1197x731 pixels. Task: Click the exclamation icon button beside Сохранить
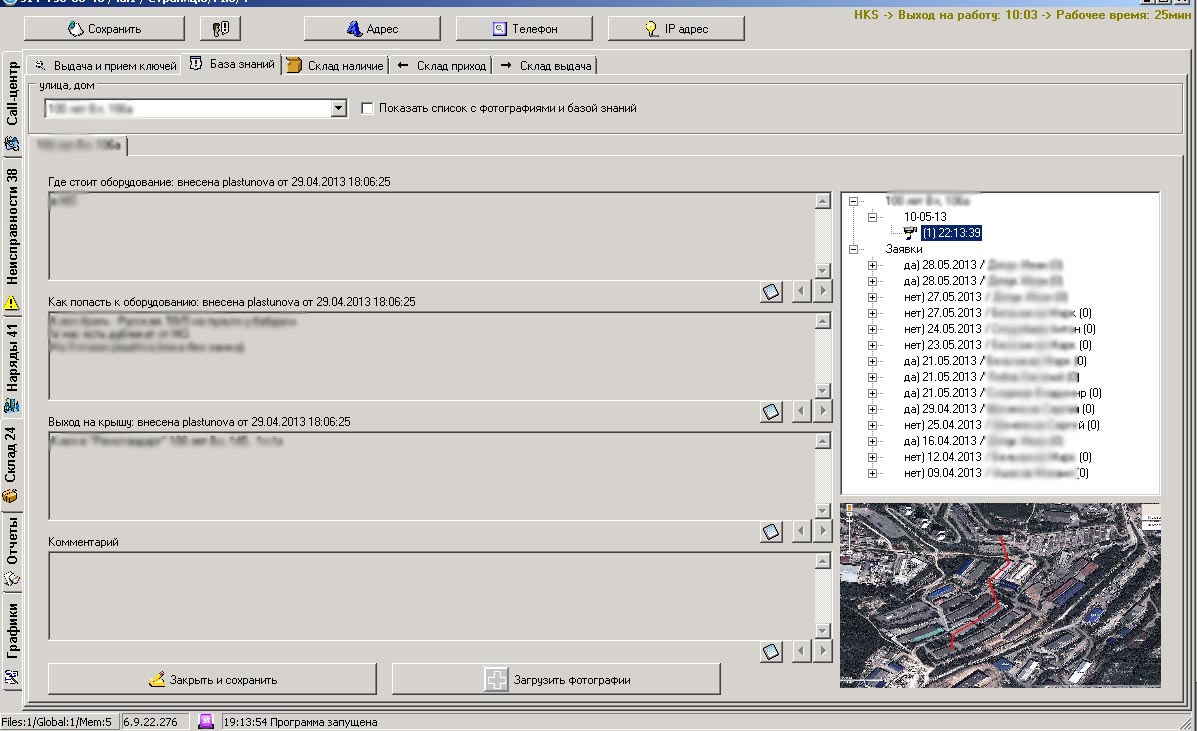tap(221, 29)
